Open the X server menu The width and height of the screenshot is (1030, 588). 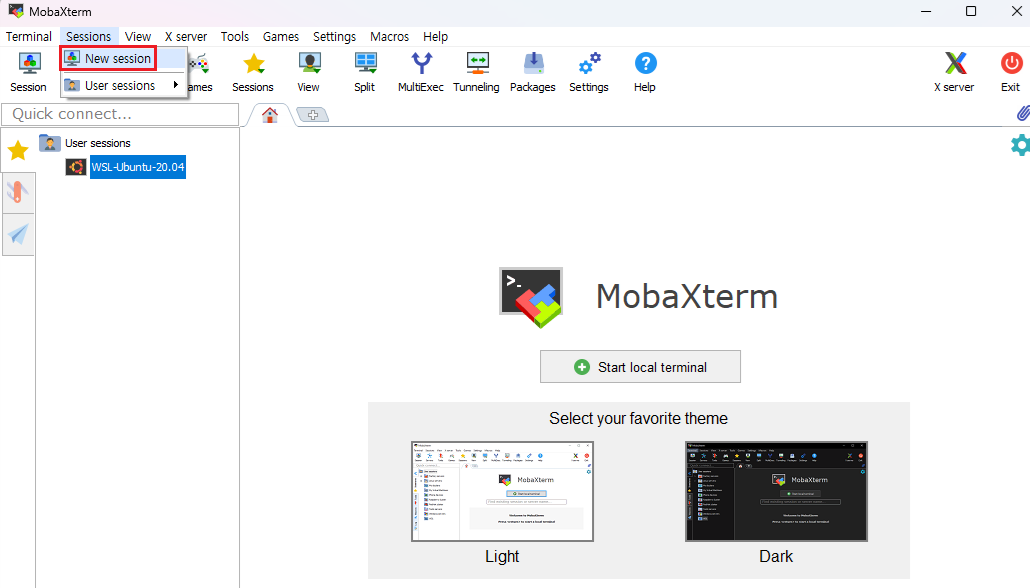(x=186, y=37)
